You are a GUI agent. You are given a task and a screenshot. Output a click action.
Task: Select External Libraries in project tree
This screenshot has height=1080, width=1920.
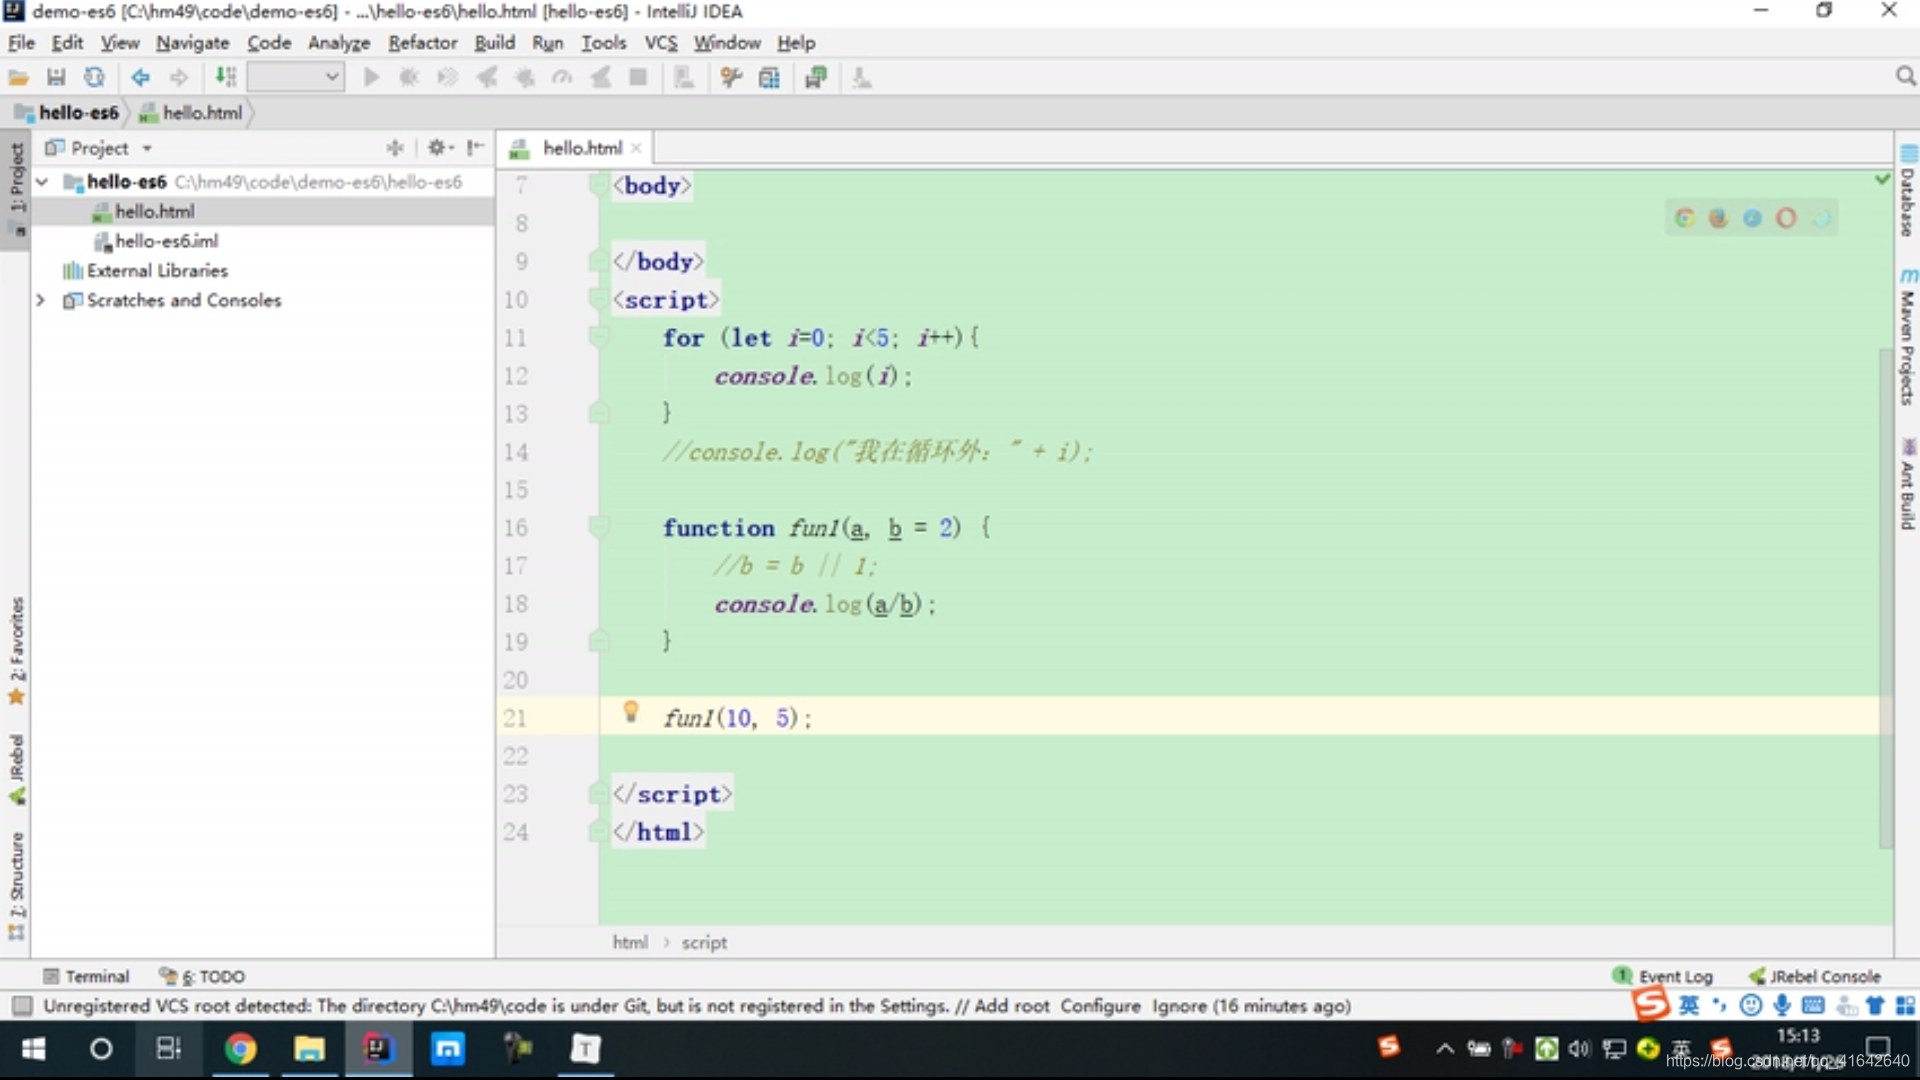(157, 271)
